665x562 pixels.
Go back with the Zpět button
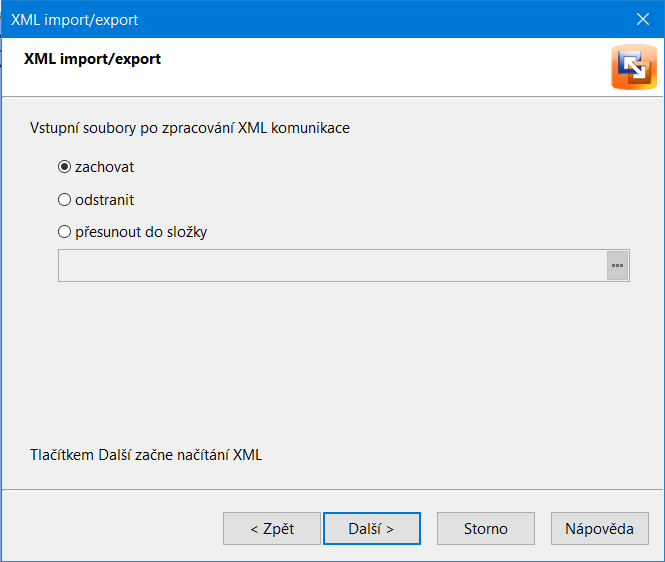click(x=272, y=528)
